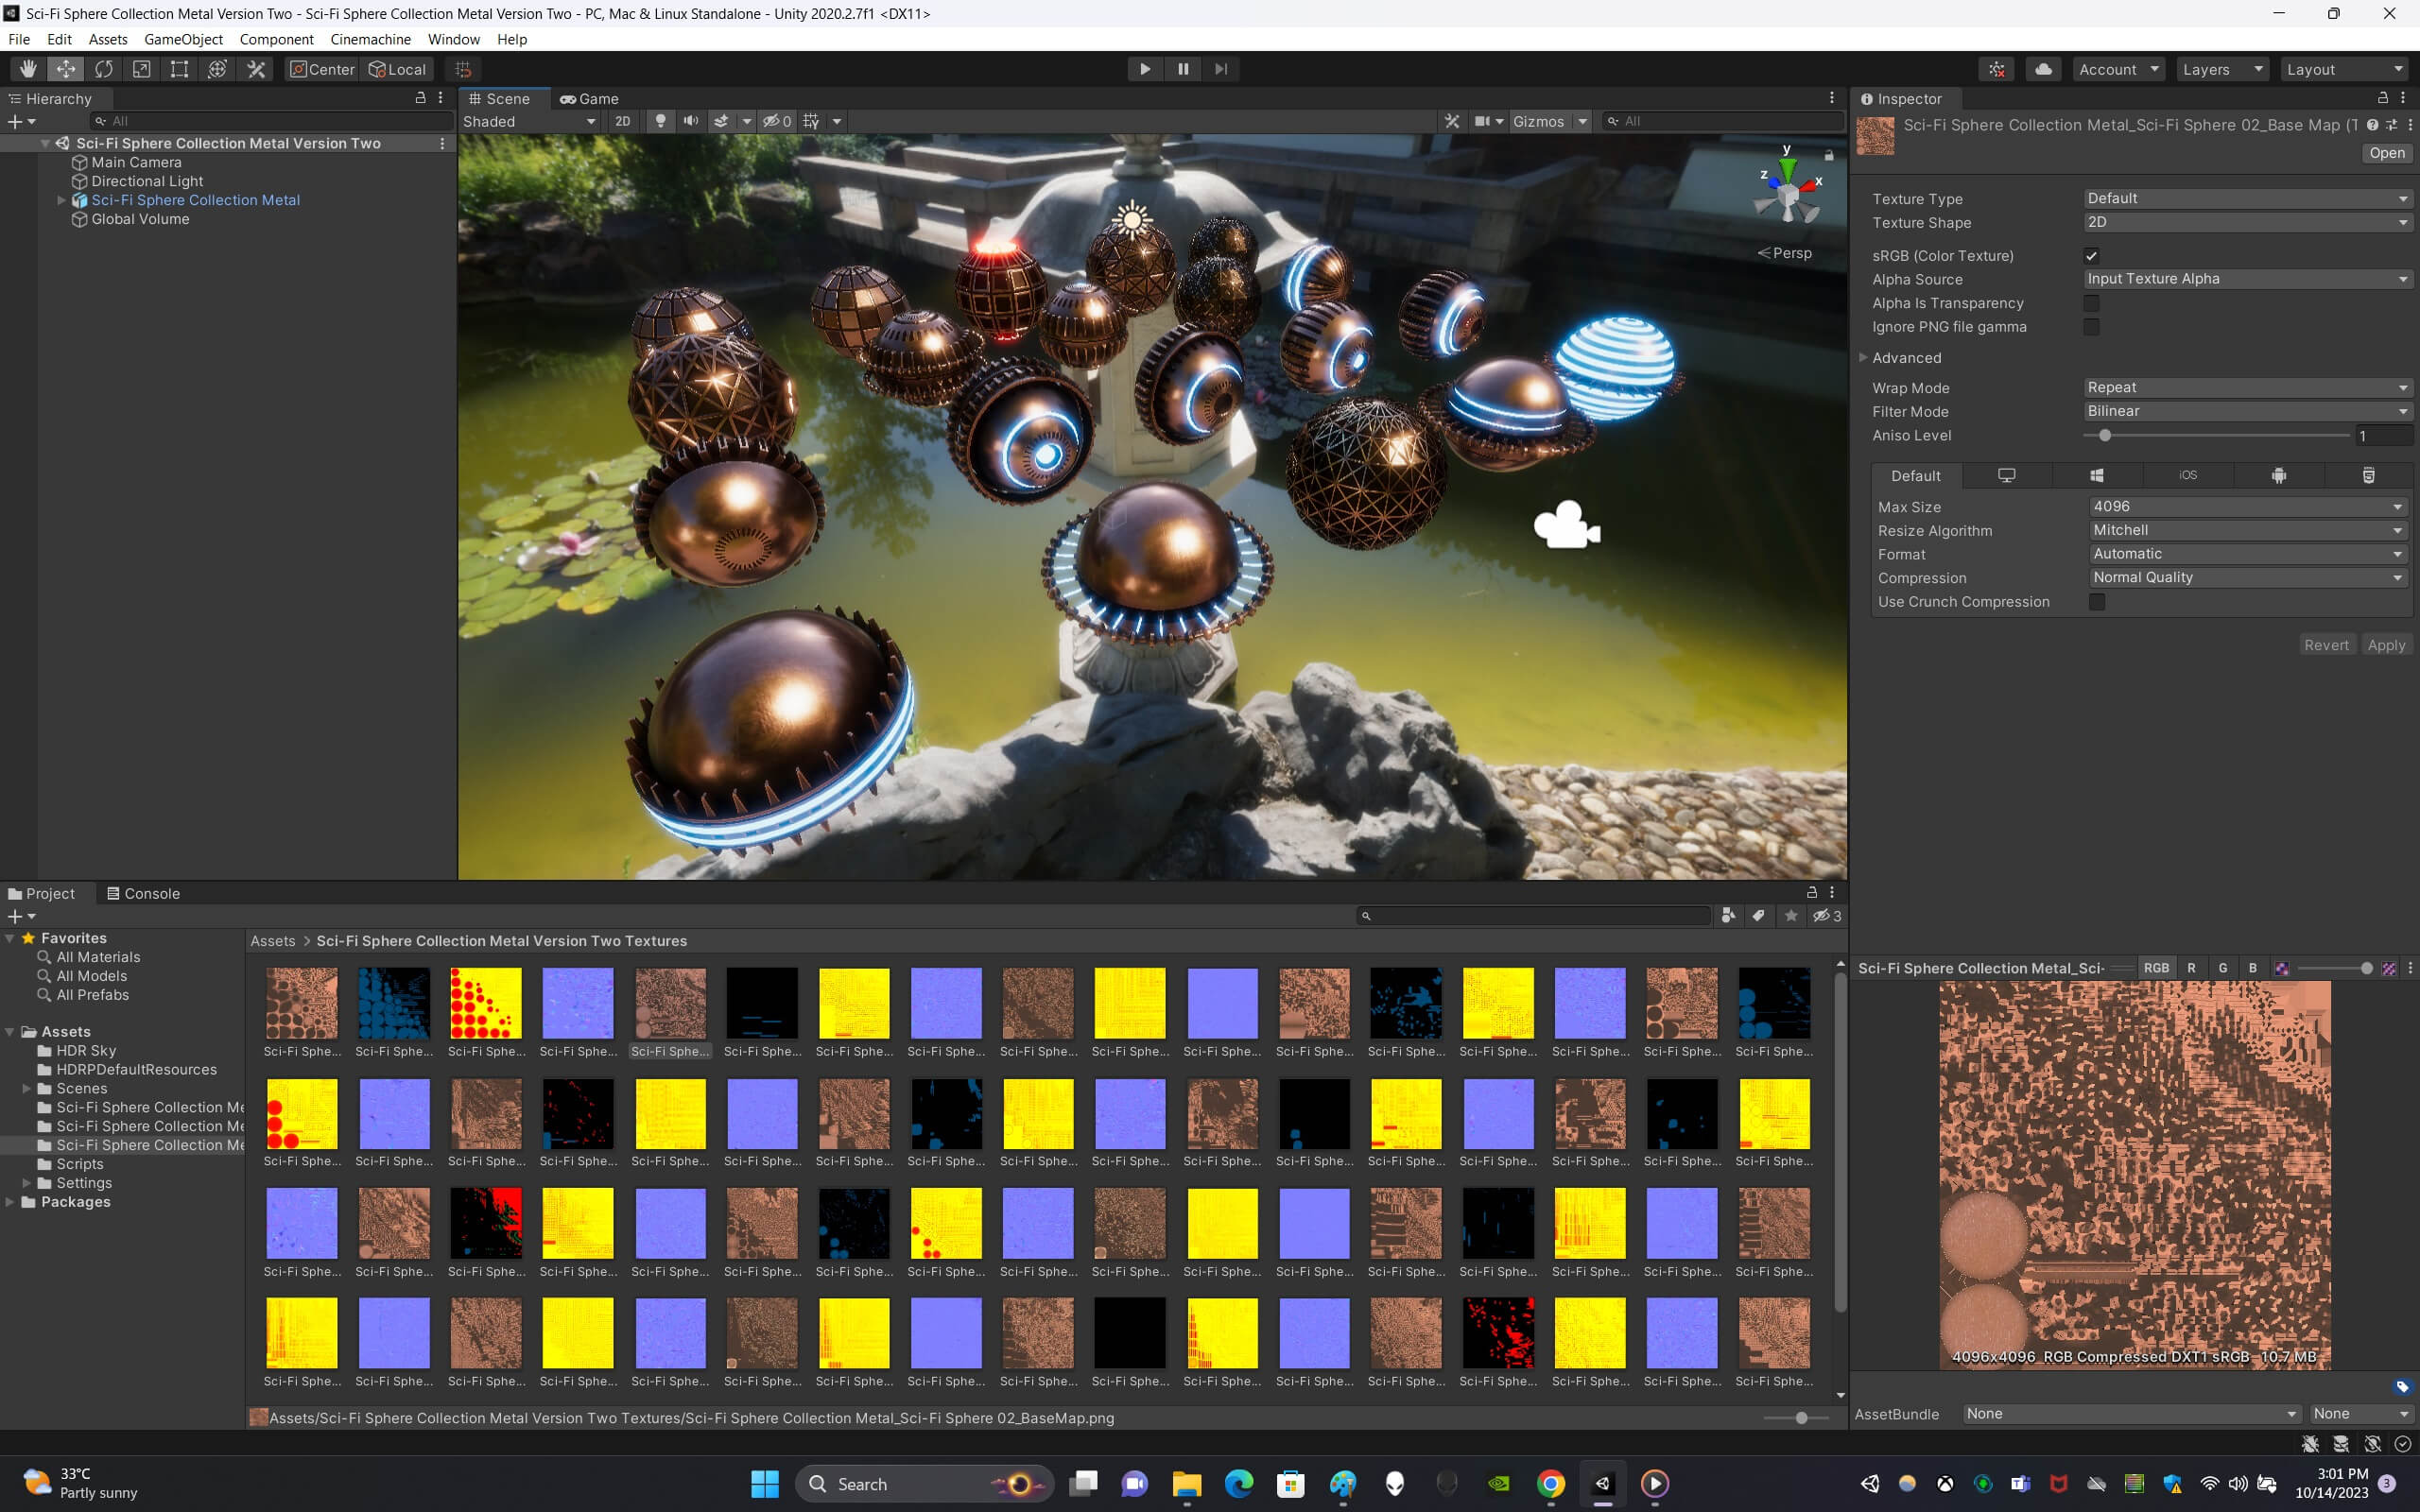Click the Open button in Inspector
2420x1512 pixels.
click(x=2386, y=153)
